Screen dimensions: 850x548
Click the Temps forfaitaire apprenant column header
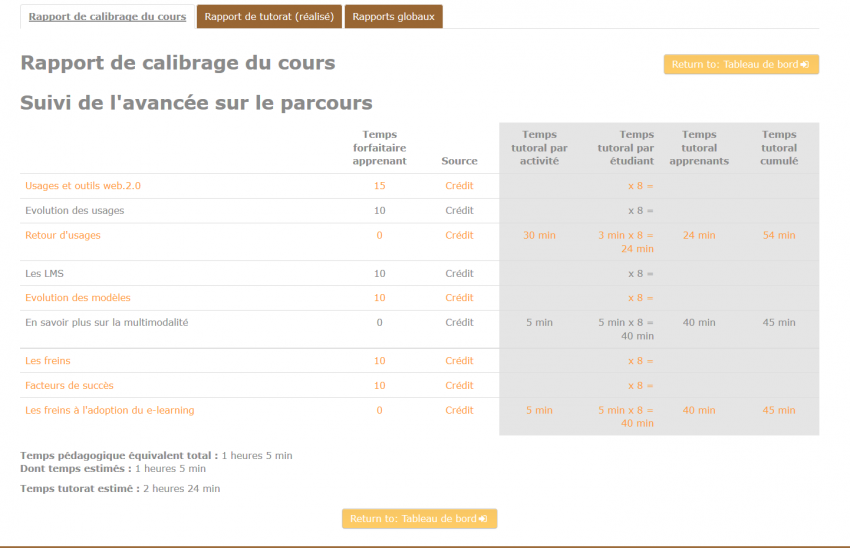point(379,147)
